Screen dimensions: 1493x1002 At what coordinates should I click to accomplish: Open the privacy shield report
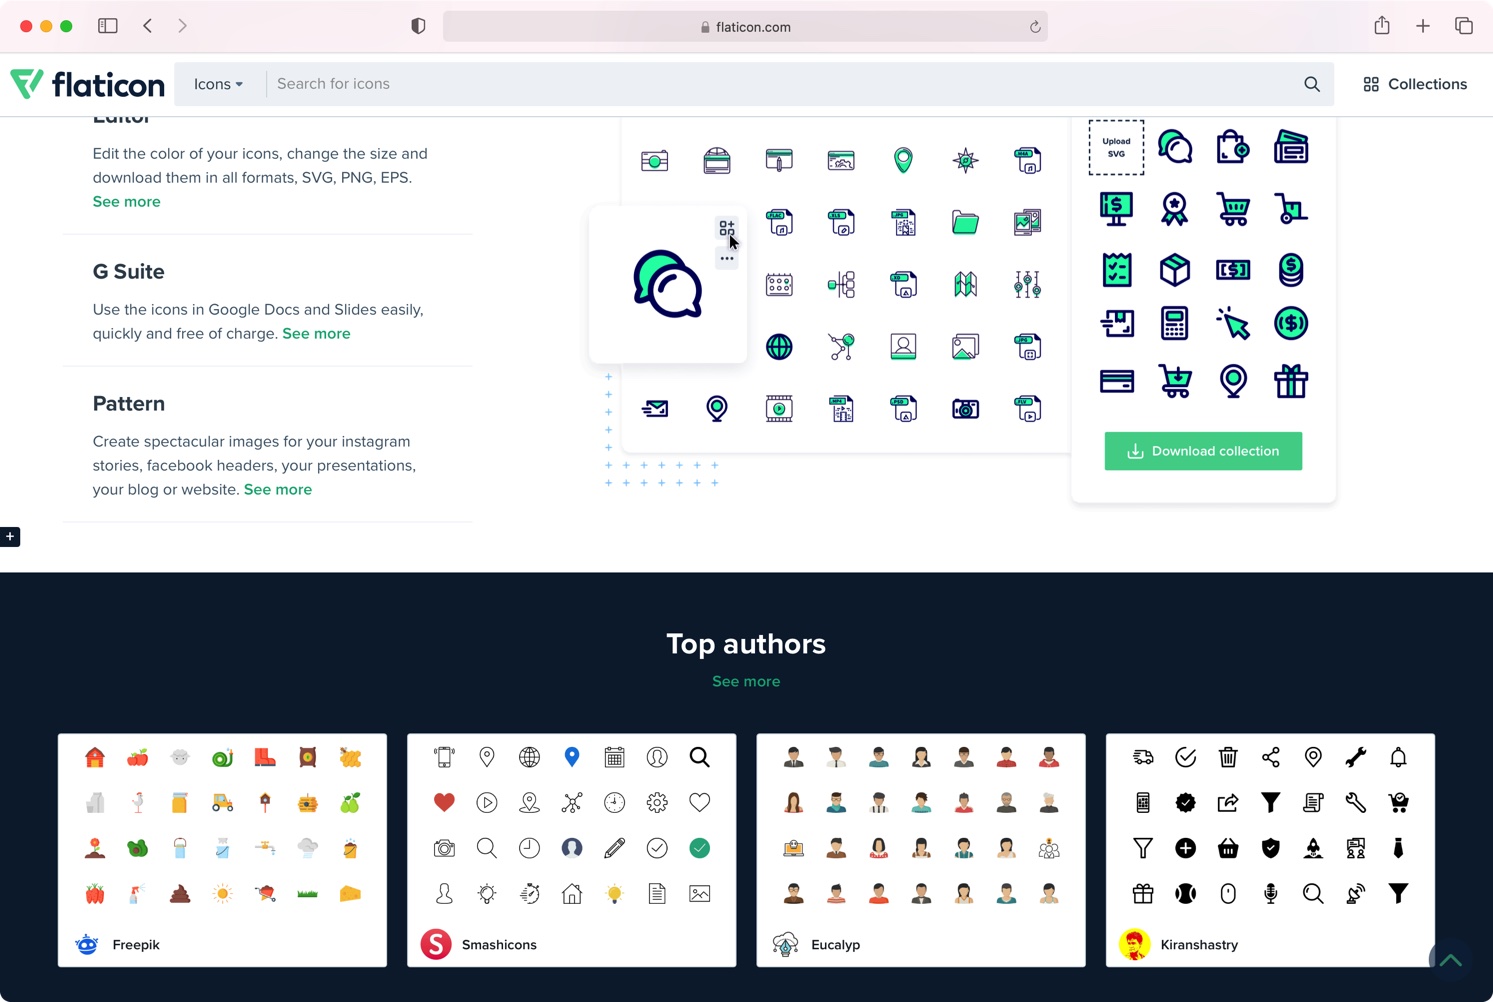[x=418, y=26]
